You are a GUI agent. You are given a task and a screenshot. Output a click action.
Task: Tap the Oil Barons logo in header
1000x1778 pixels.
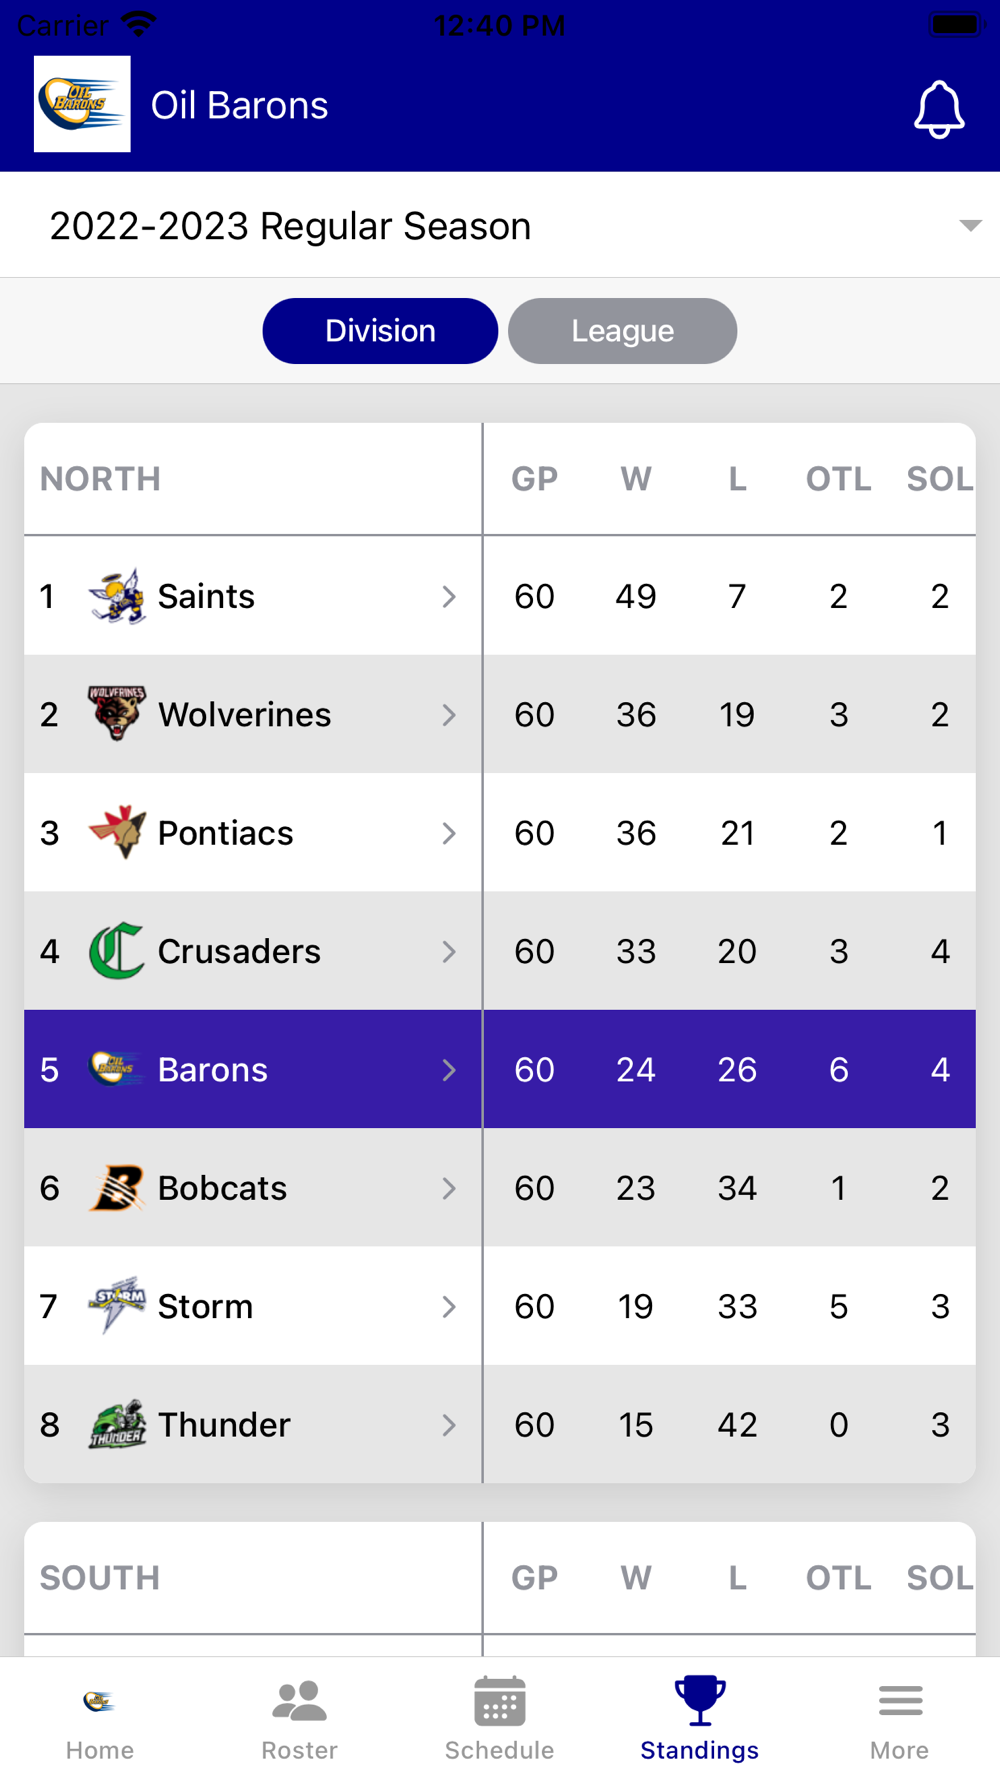pos(82,104)
